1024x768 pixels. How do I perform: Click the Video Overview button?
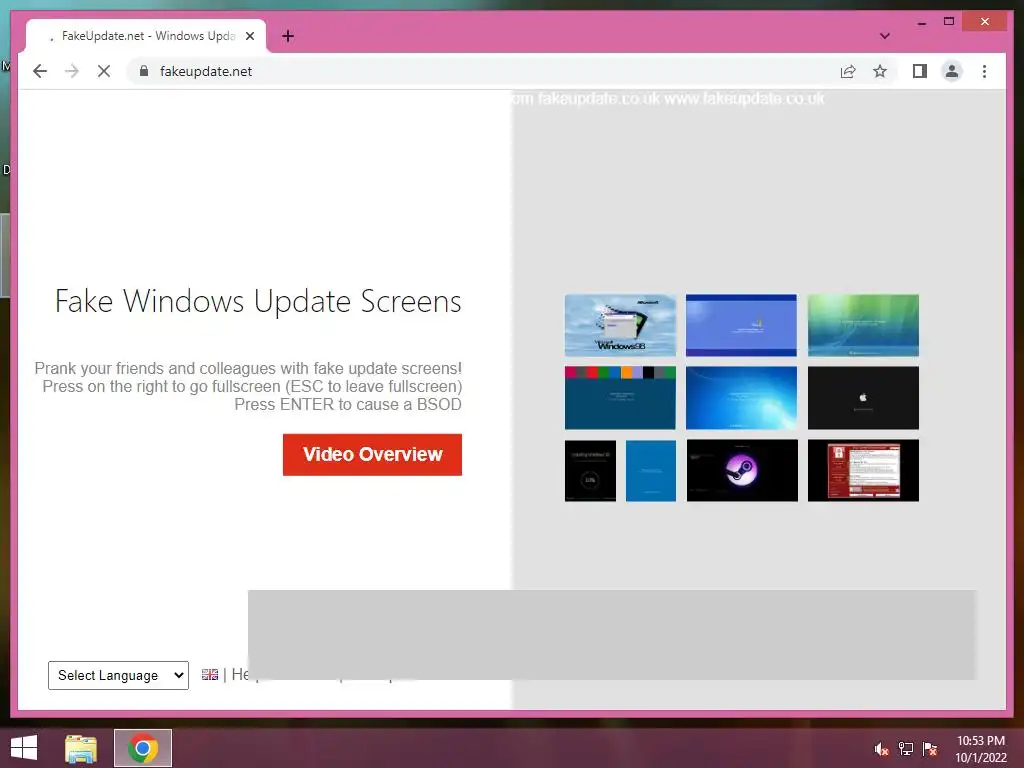tap(372, 455)
